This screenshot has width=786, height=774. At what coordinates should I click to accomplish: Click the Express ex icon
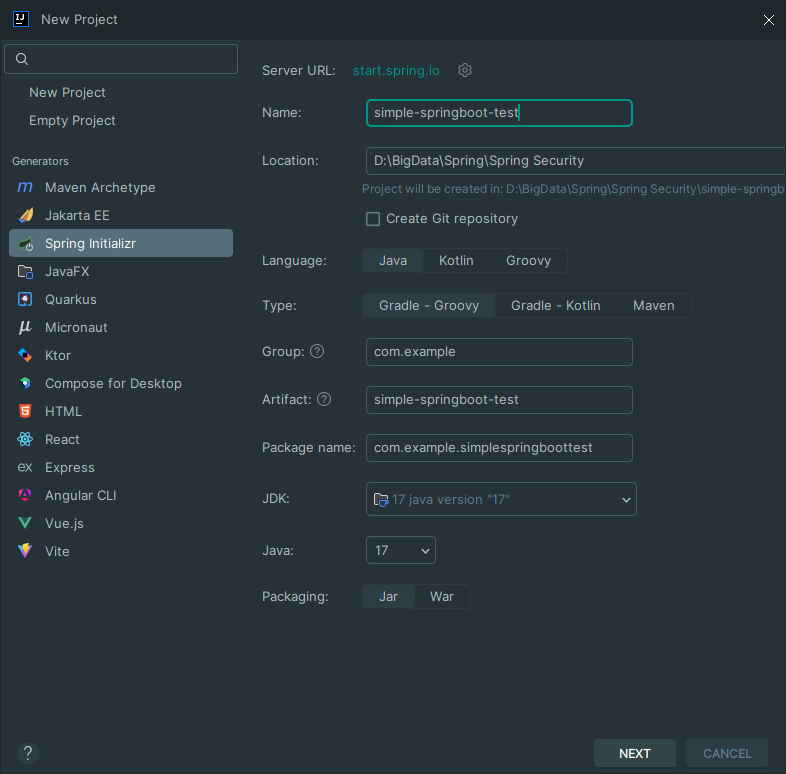tap(25, 467)
